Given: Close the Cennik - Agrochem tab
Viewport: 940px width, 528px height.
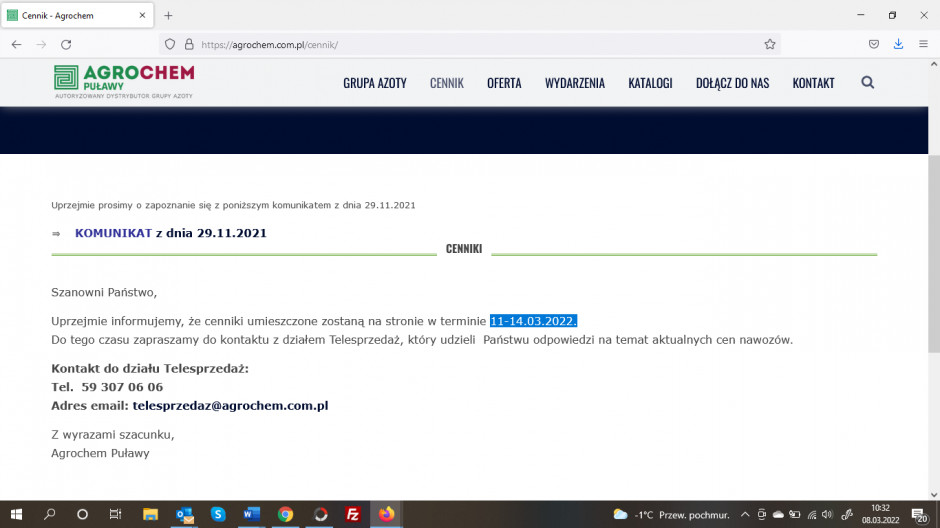Looking at the screenshot, I should point(142,16).
